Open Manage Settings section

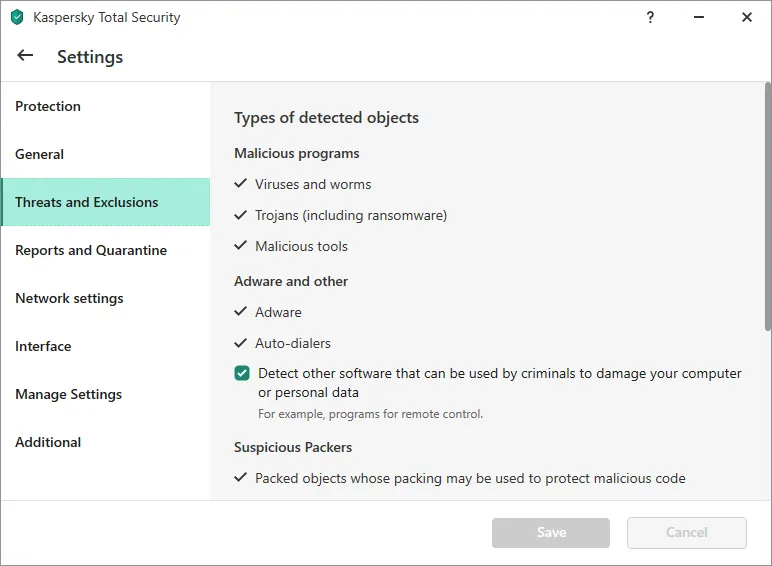(105, 394)
